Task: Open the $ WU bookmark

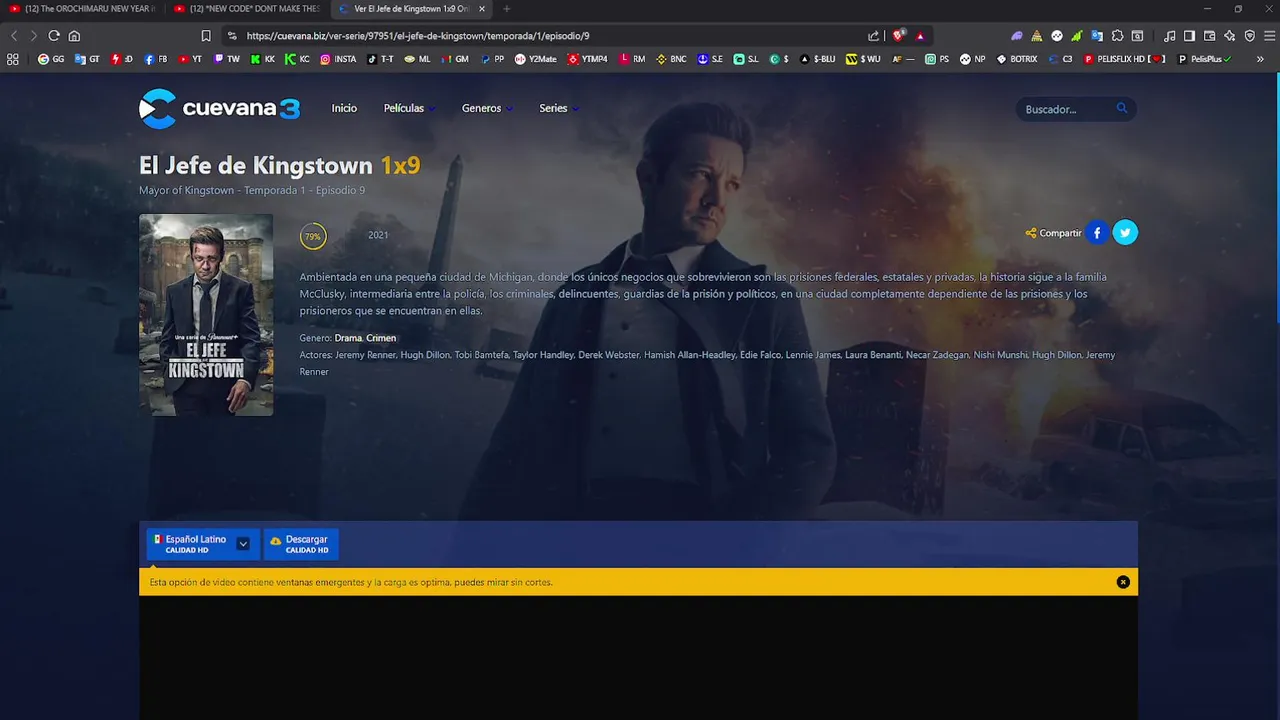Action: click(864, 59)
